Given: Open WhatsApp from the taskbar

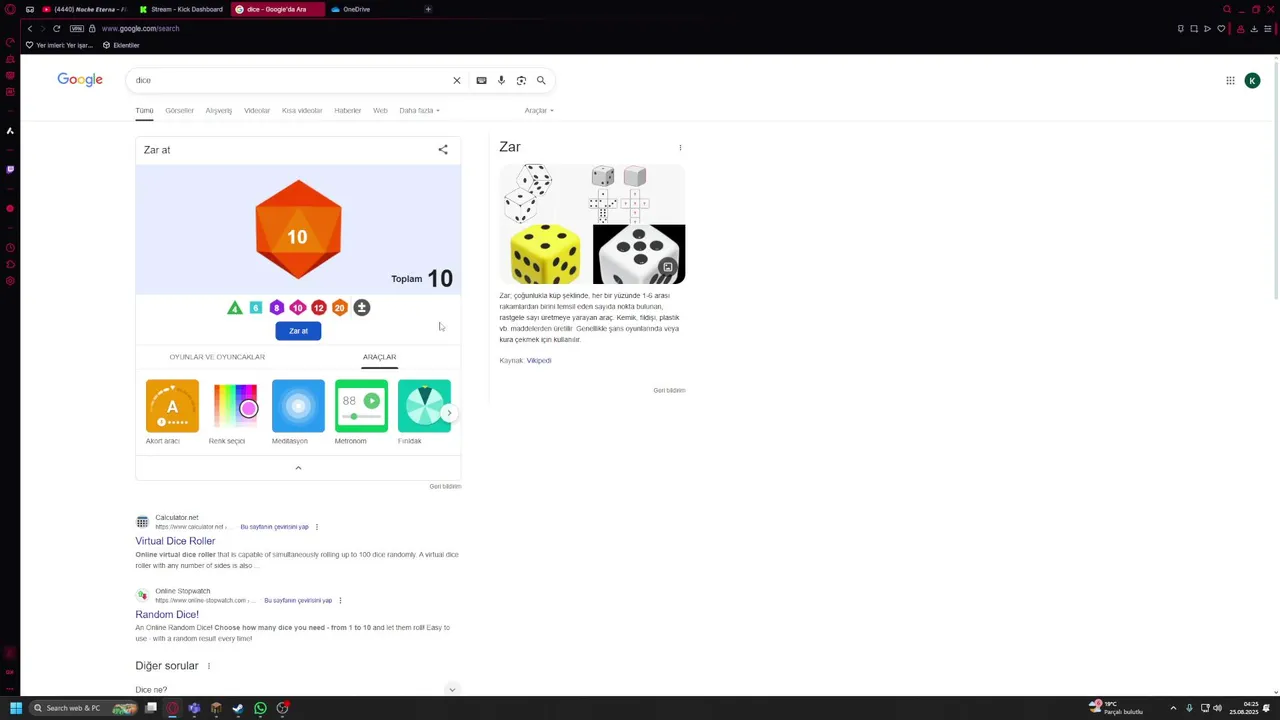Looking at the screenshot, I should pos(260,708).
